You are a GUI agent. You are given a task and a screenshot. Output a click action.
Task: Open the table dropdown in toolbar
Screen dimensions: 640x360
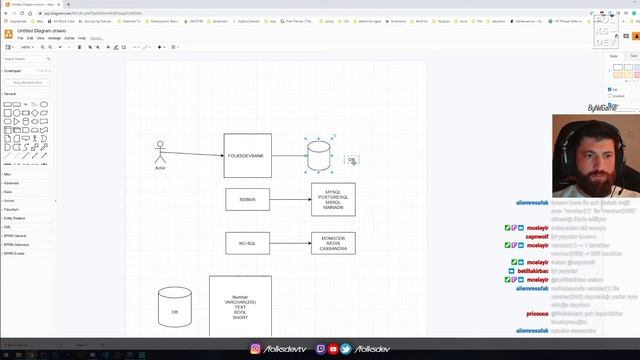point(175,47)
